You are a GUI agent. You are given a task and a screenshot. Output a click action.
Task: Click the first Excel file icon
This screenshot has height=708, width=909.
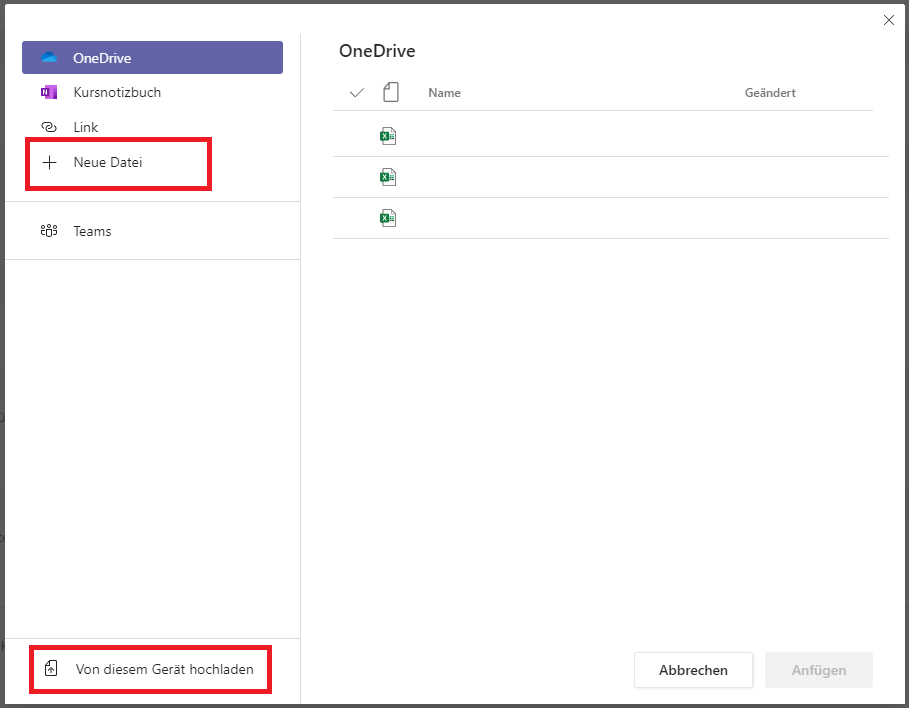click(388, 136)
